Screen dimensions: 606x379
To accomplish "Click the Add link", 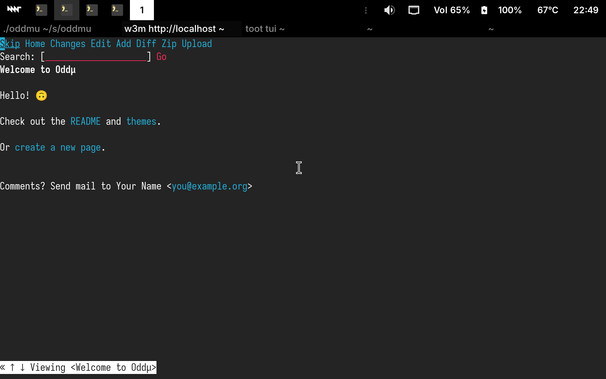I will coord(124,44).
